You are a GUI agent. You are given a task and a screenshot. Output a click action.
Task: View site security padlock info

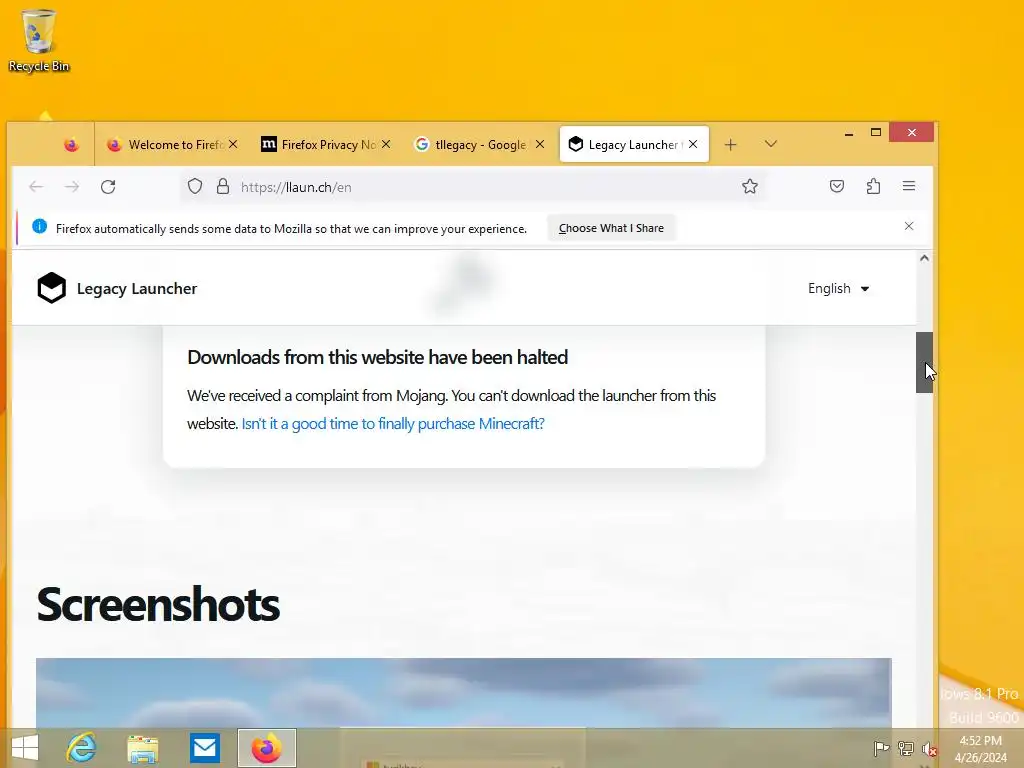pyautogui.click(x=223, y=187)
